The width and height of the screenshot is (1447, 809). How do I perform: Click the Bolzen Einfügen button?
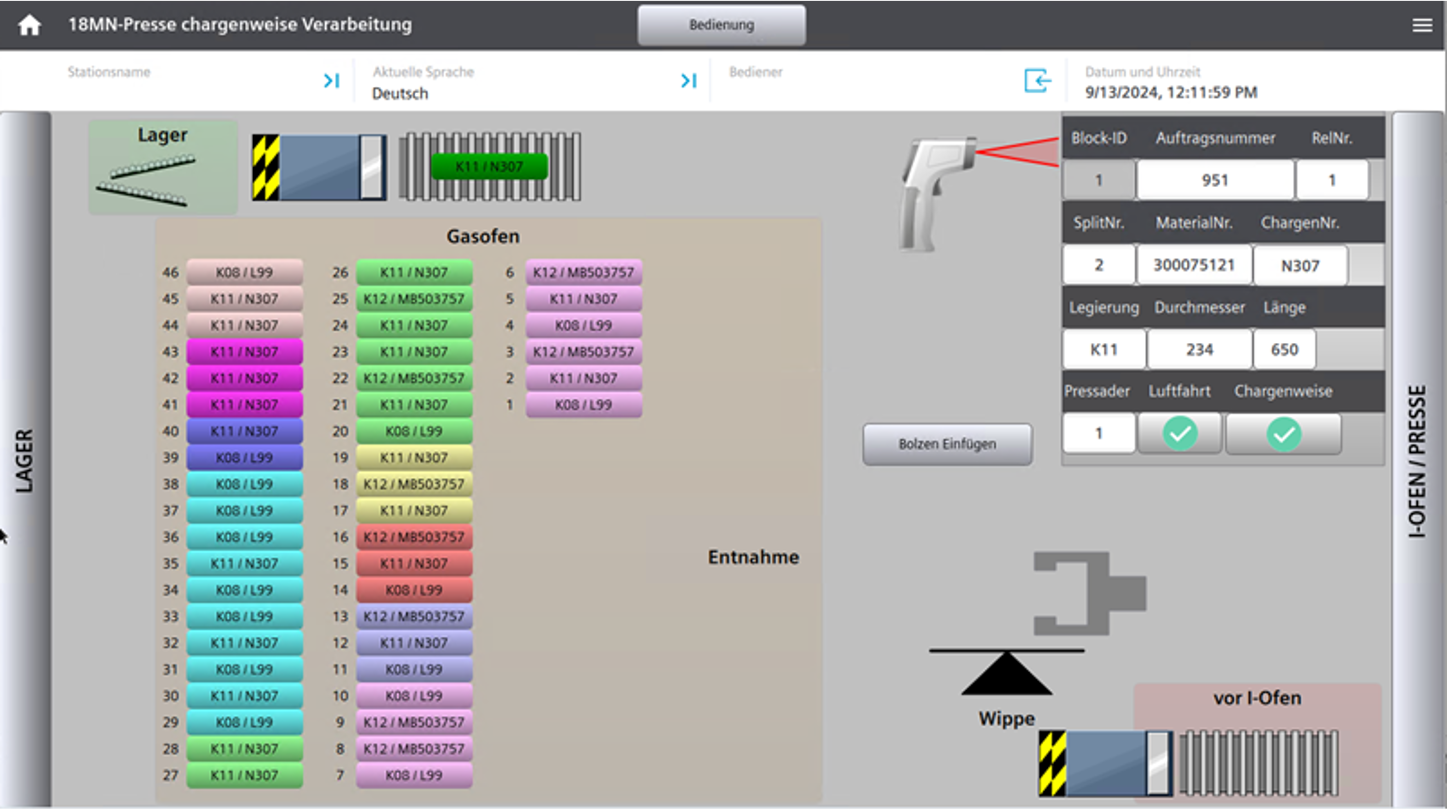tap(947, 444)
